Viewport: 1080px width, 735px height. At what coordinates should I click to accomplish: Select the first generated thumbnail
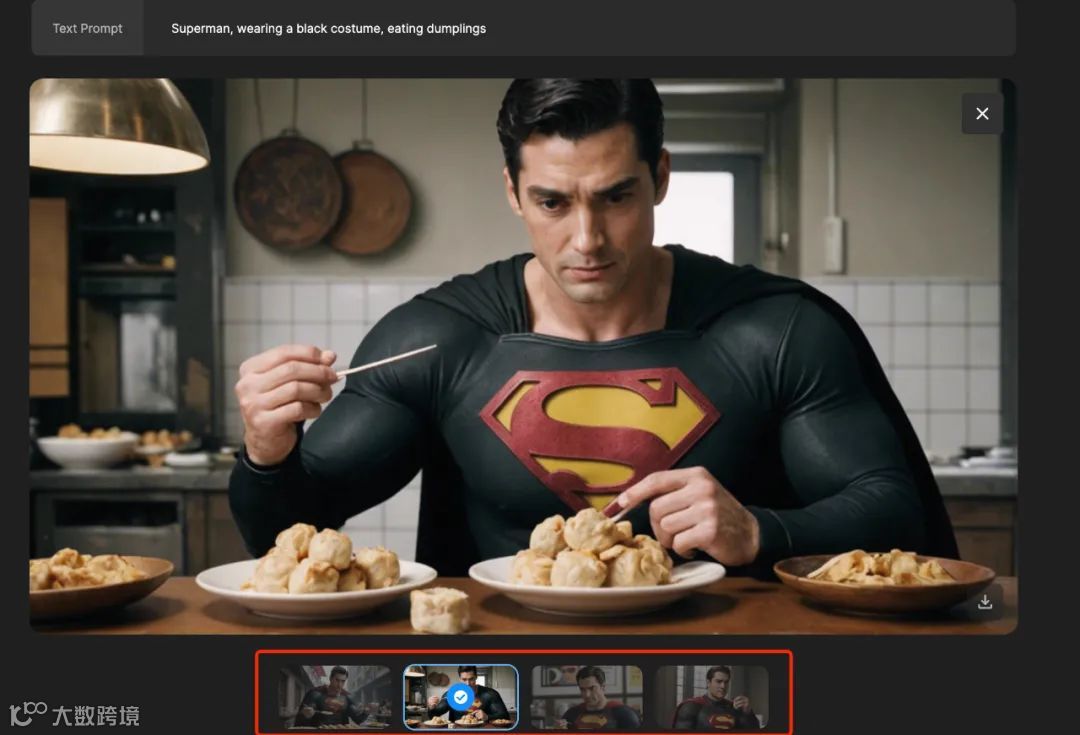(x=334, y=696)
